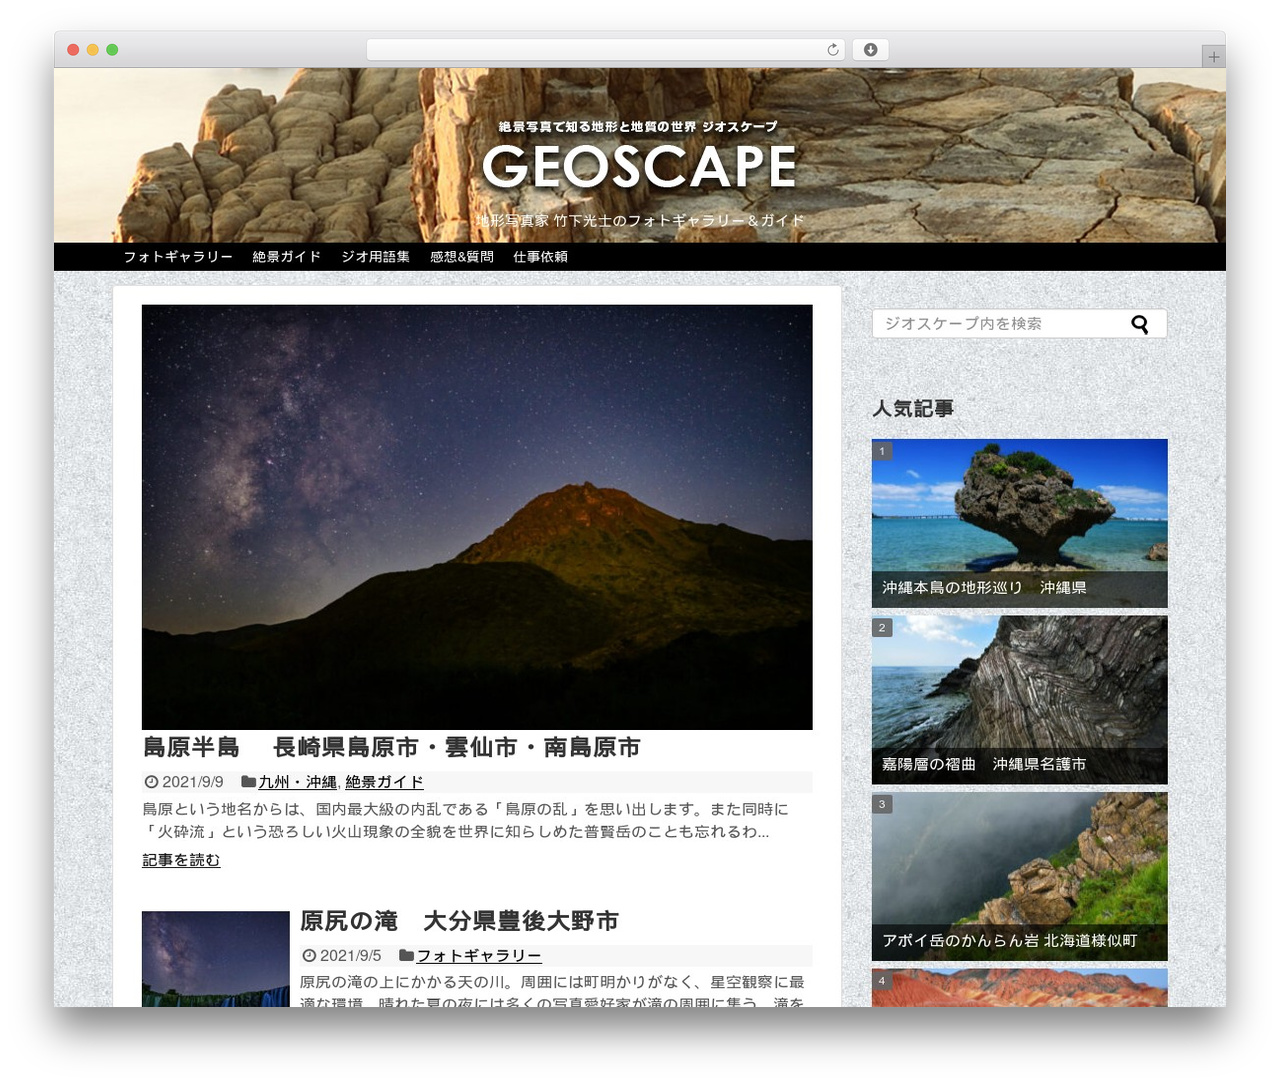Open a new tab with plus button

pos(1213,57)
